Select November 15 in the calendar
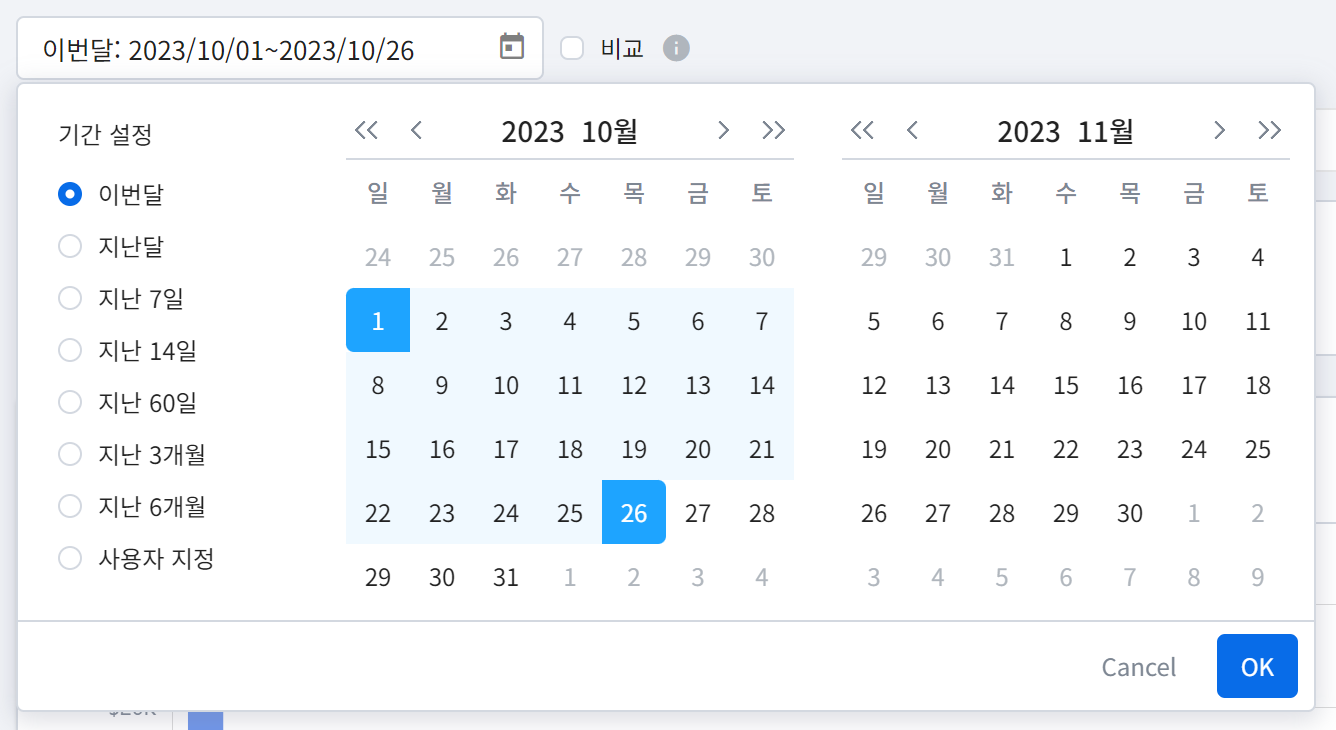This screenshot has height=730, width=1336. tap(1066, 386)
